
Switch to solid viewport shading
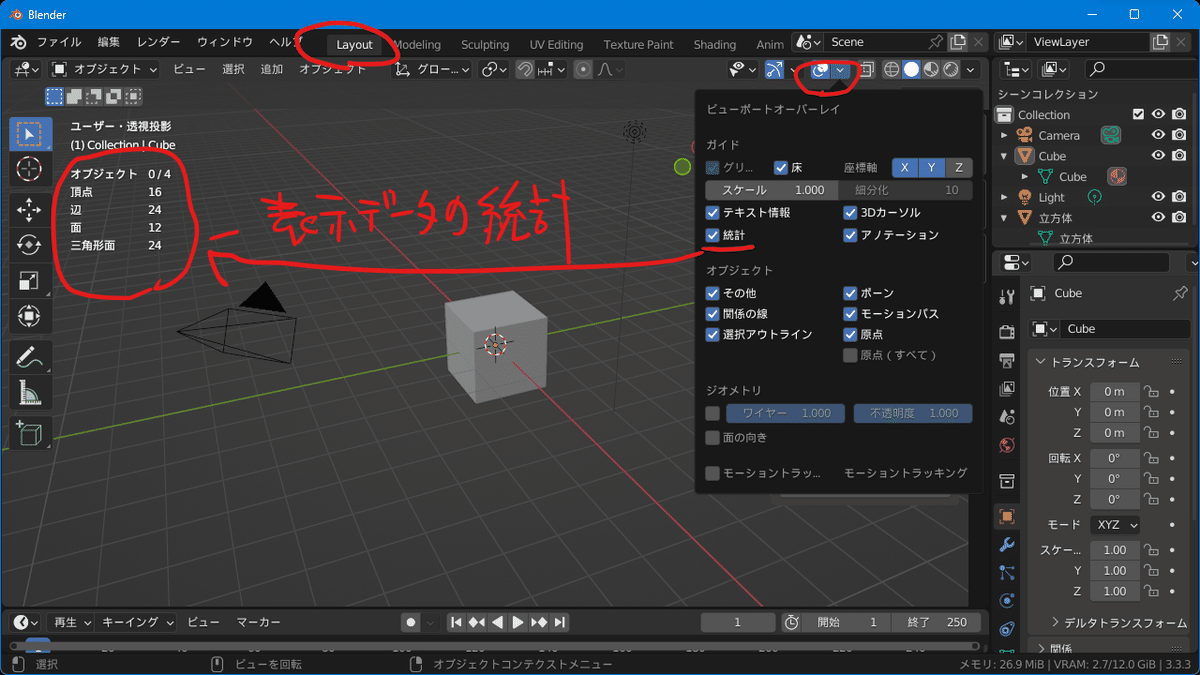[911, 69]
